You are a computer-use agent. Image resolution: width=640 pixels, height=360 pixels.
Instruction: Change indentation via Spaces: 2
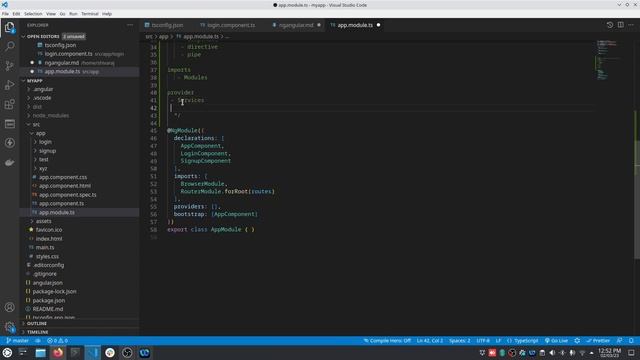pyautogui.click(x=460, y=340)
